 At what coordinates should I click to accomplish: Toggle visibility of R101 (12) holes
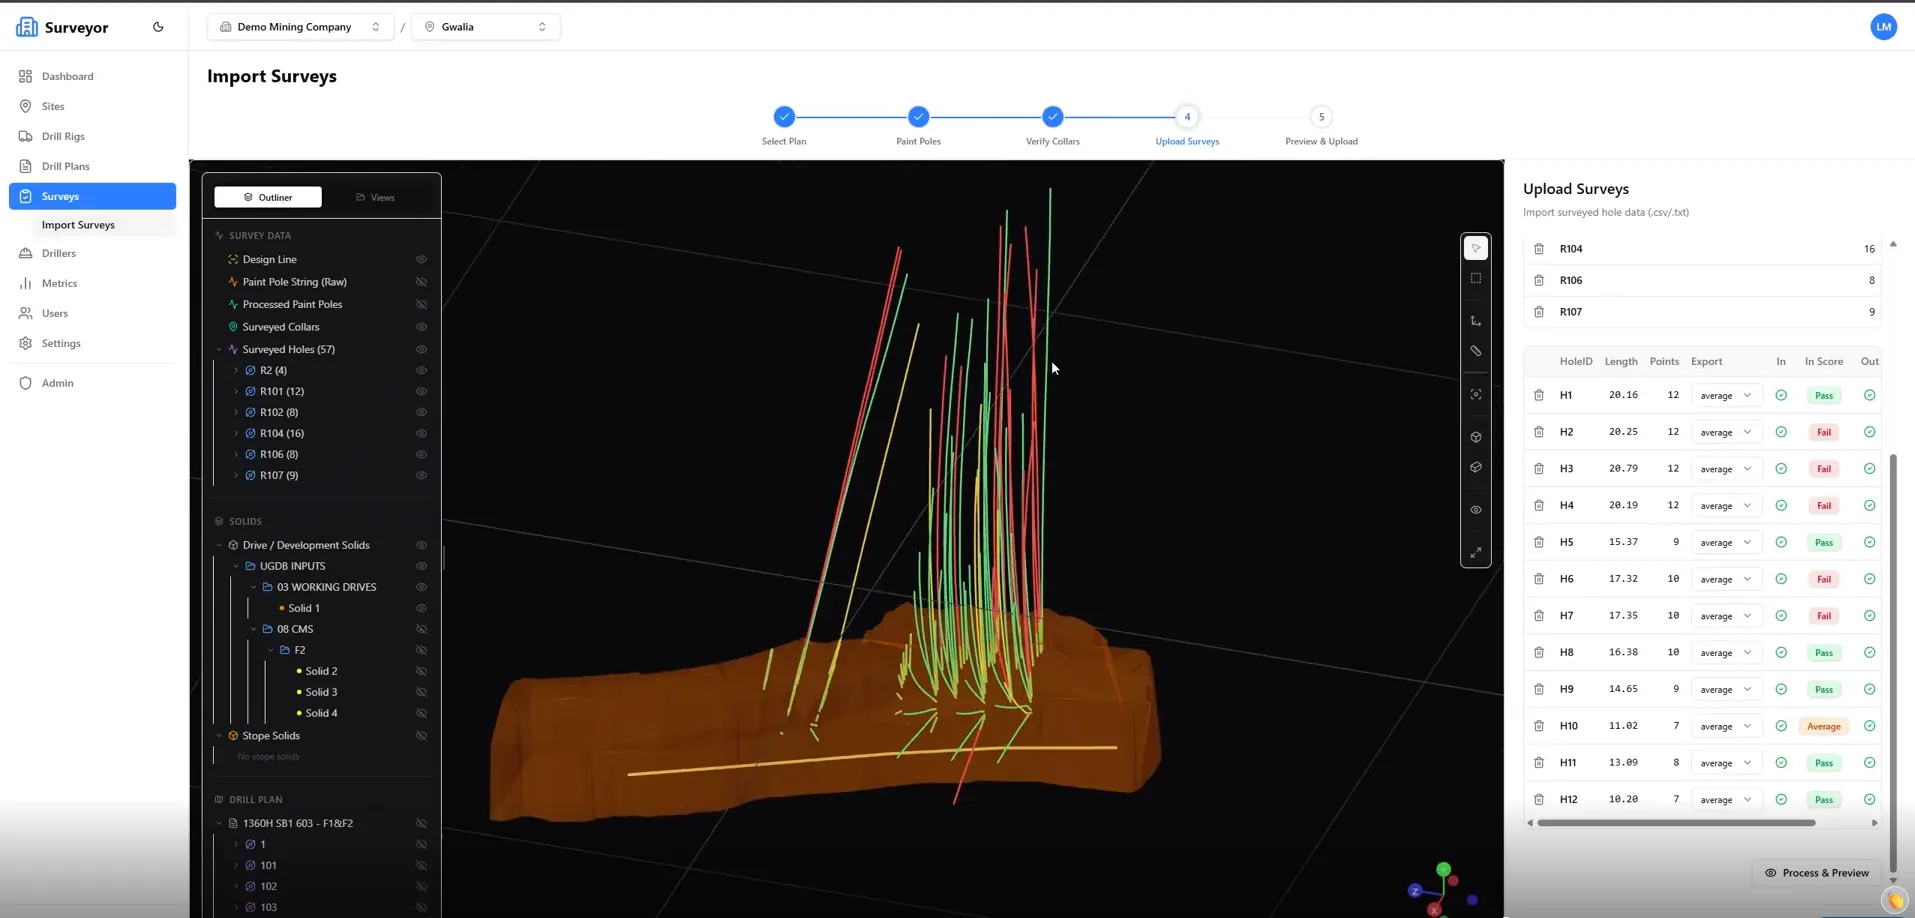click(421, 391)
